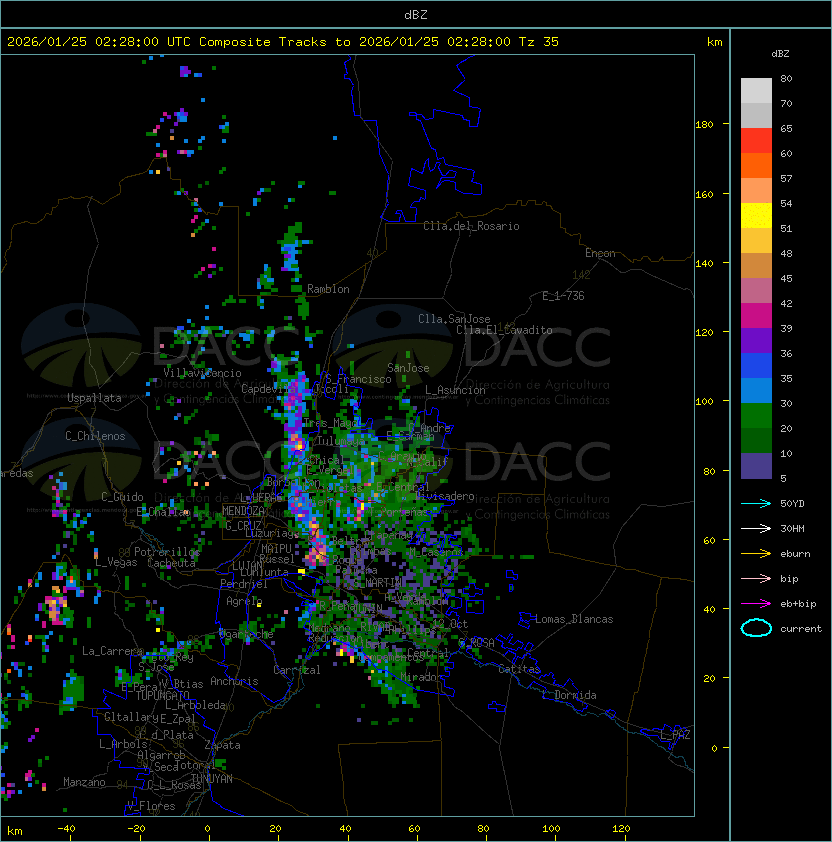Click the cyan 'current' ellipse symbol
The height and width of the screenshot is (842, 832).
click(x=756, y=628)
